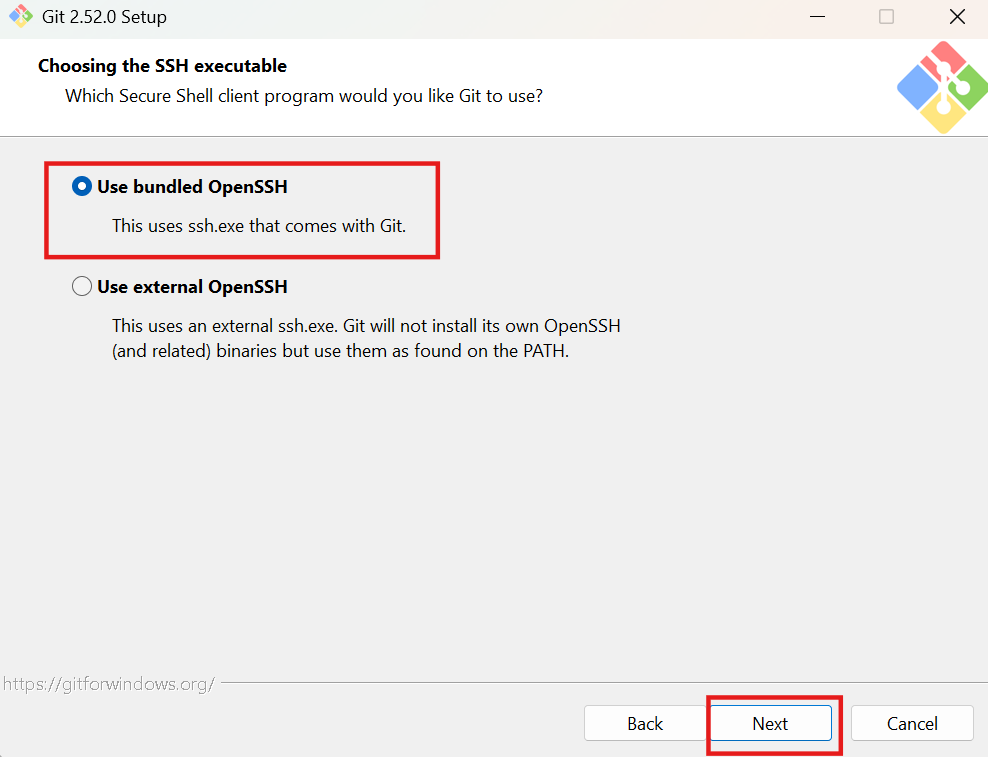The height and width of the screenshot is (757, 988).
Task: Go to the previous page with Back
Action: pyautogui.click(x=645, y=723)
